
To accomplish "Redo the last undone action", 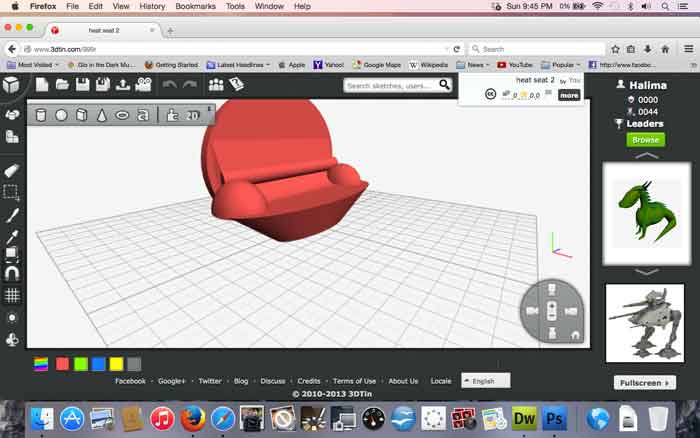I will coord(190,84).
